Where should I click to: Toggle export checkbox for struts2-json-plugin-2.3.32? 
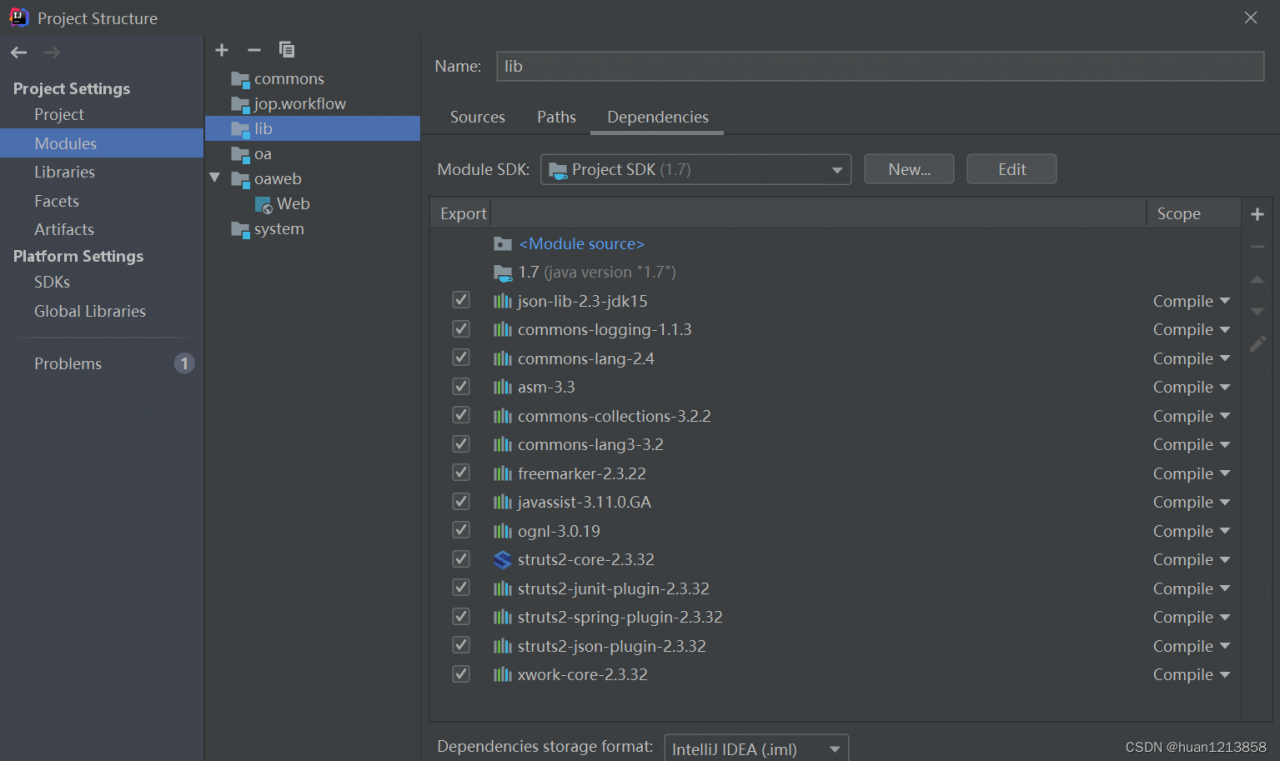coord(461,645)
